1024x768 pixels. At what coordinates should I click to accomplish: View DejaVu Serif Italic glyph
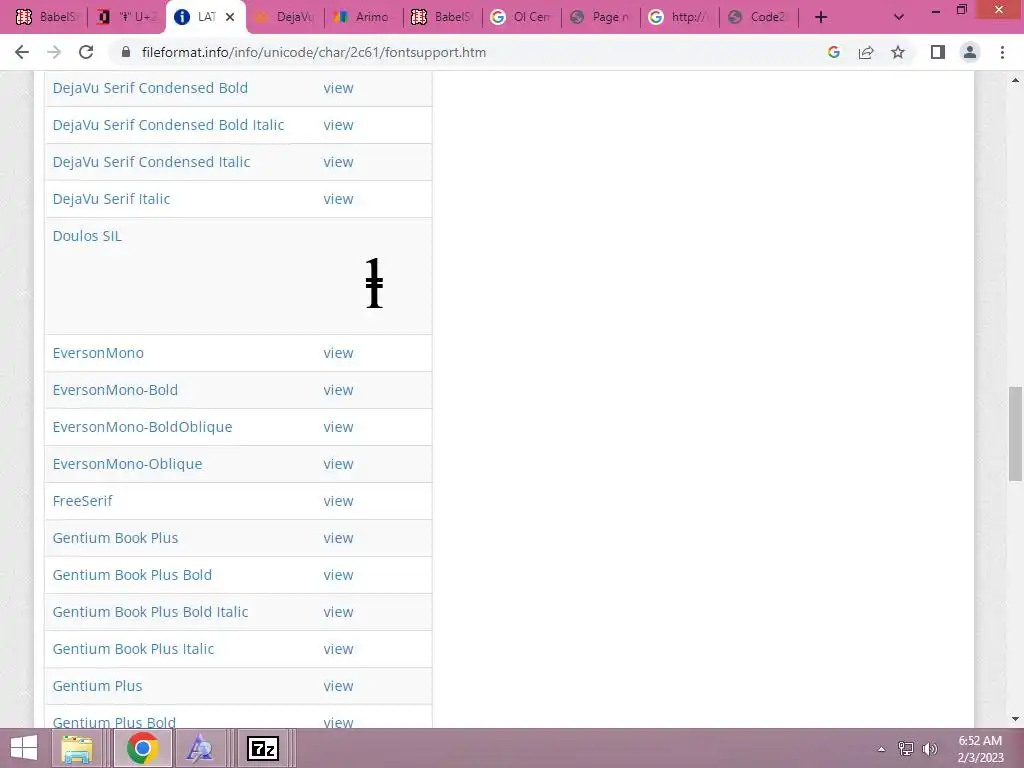point(338,199)
